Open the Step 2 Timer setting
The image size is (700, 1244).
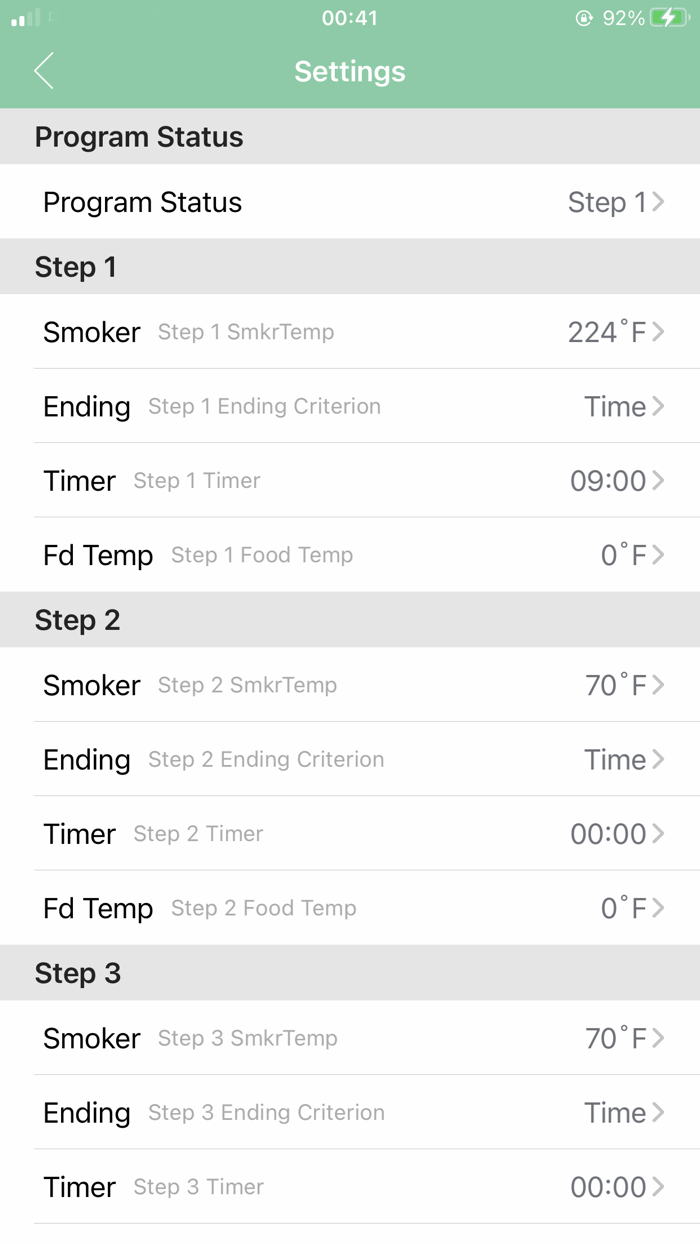pyautogui.click(x=350, y=833)
